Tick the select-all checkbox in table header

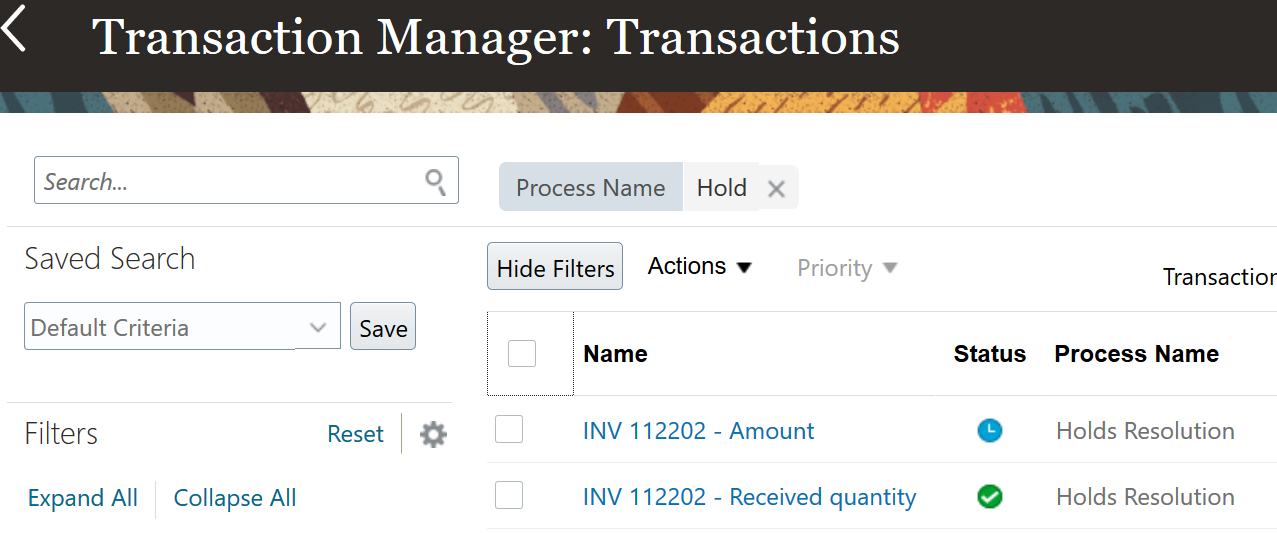pyautogui.click(x=522, y=354)
